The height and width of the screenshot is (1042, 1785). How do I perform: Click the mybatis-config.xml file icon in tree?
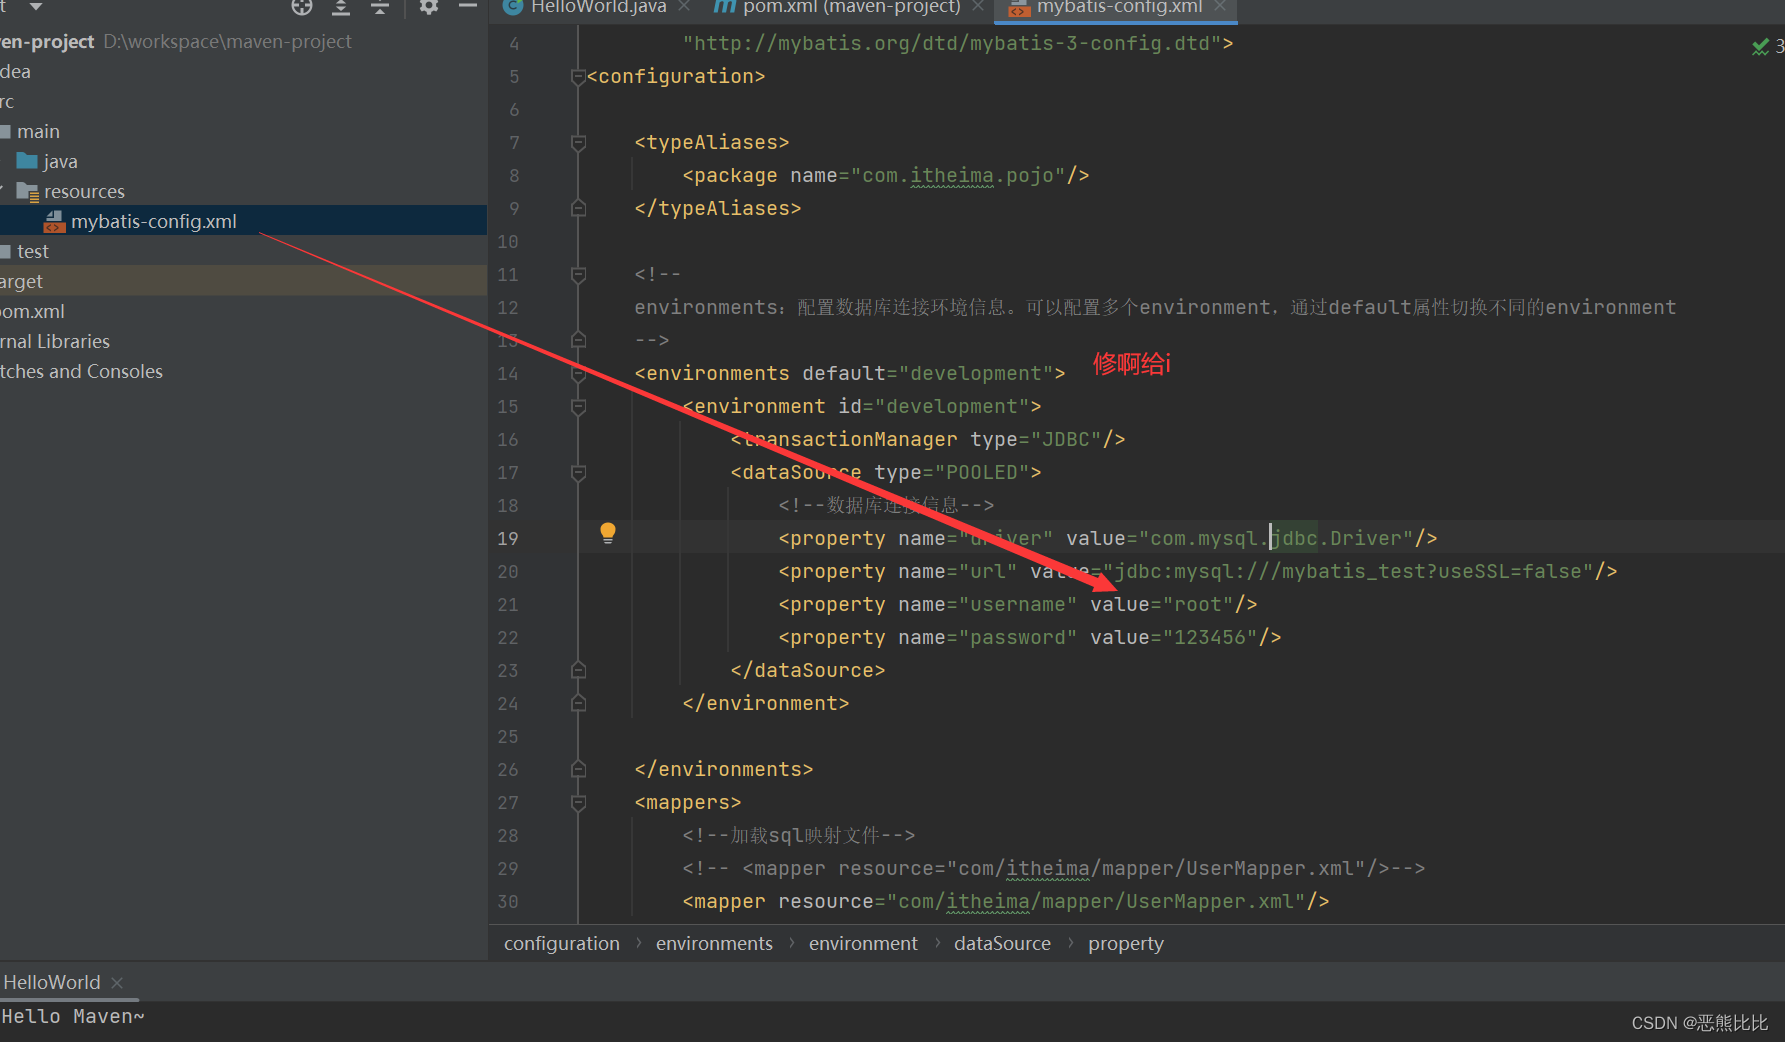tap(54, 221)
